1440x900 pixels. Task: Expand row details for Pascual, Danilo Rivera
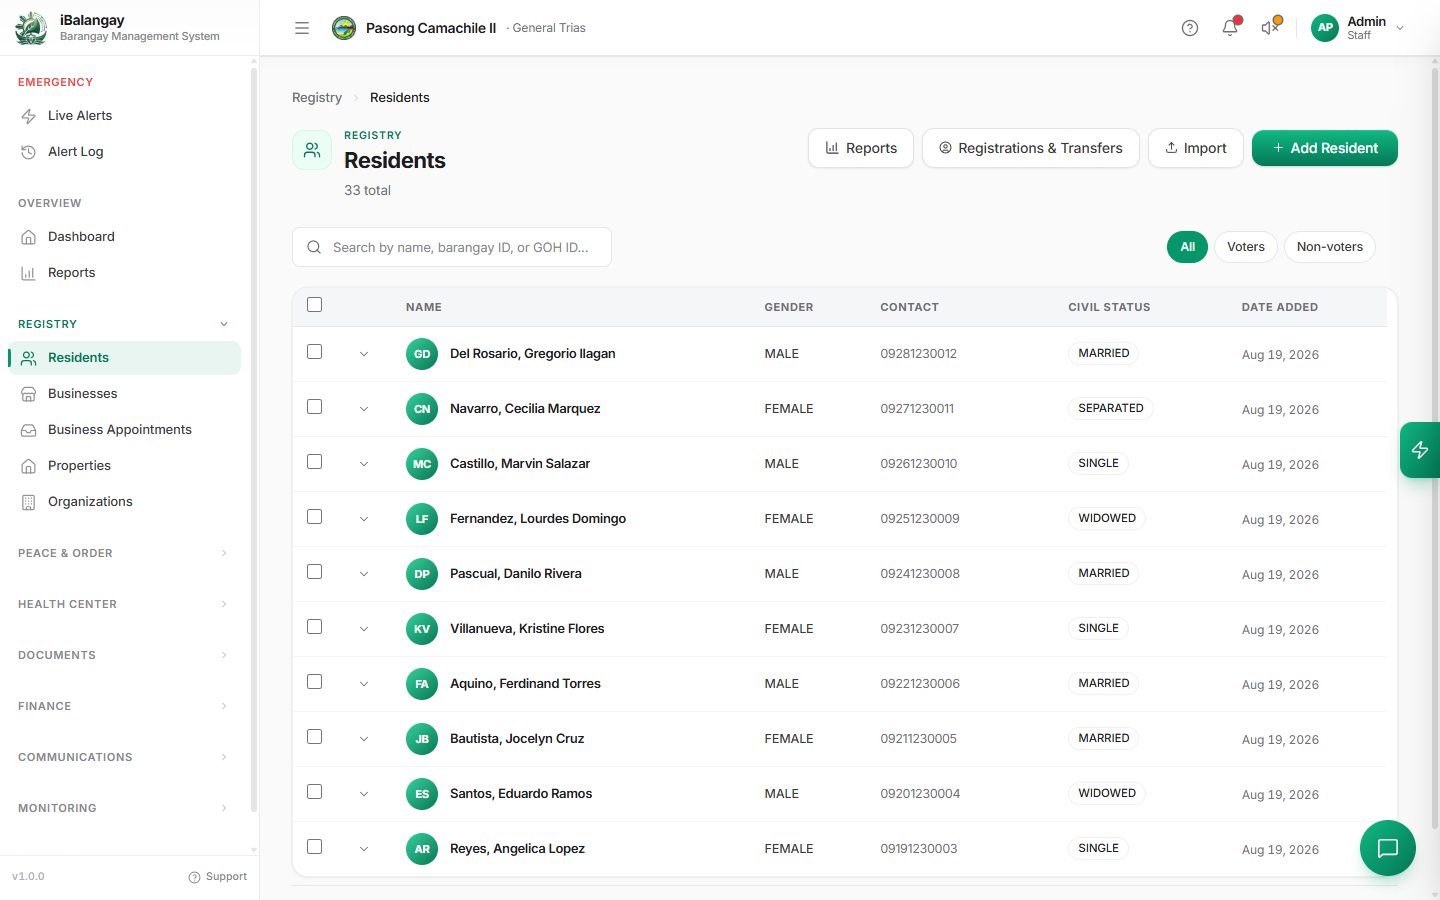pyautogui.click(x=364, y=574)
